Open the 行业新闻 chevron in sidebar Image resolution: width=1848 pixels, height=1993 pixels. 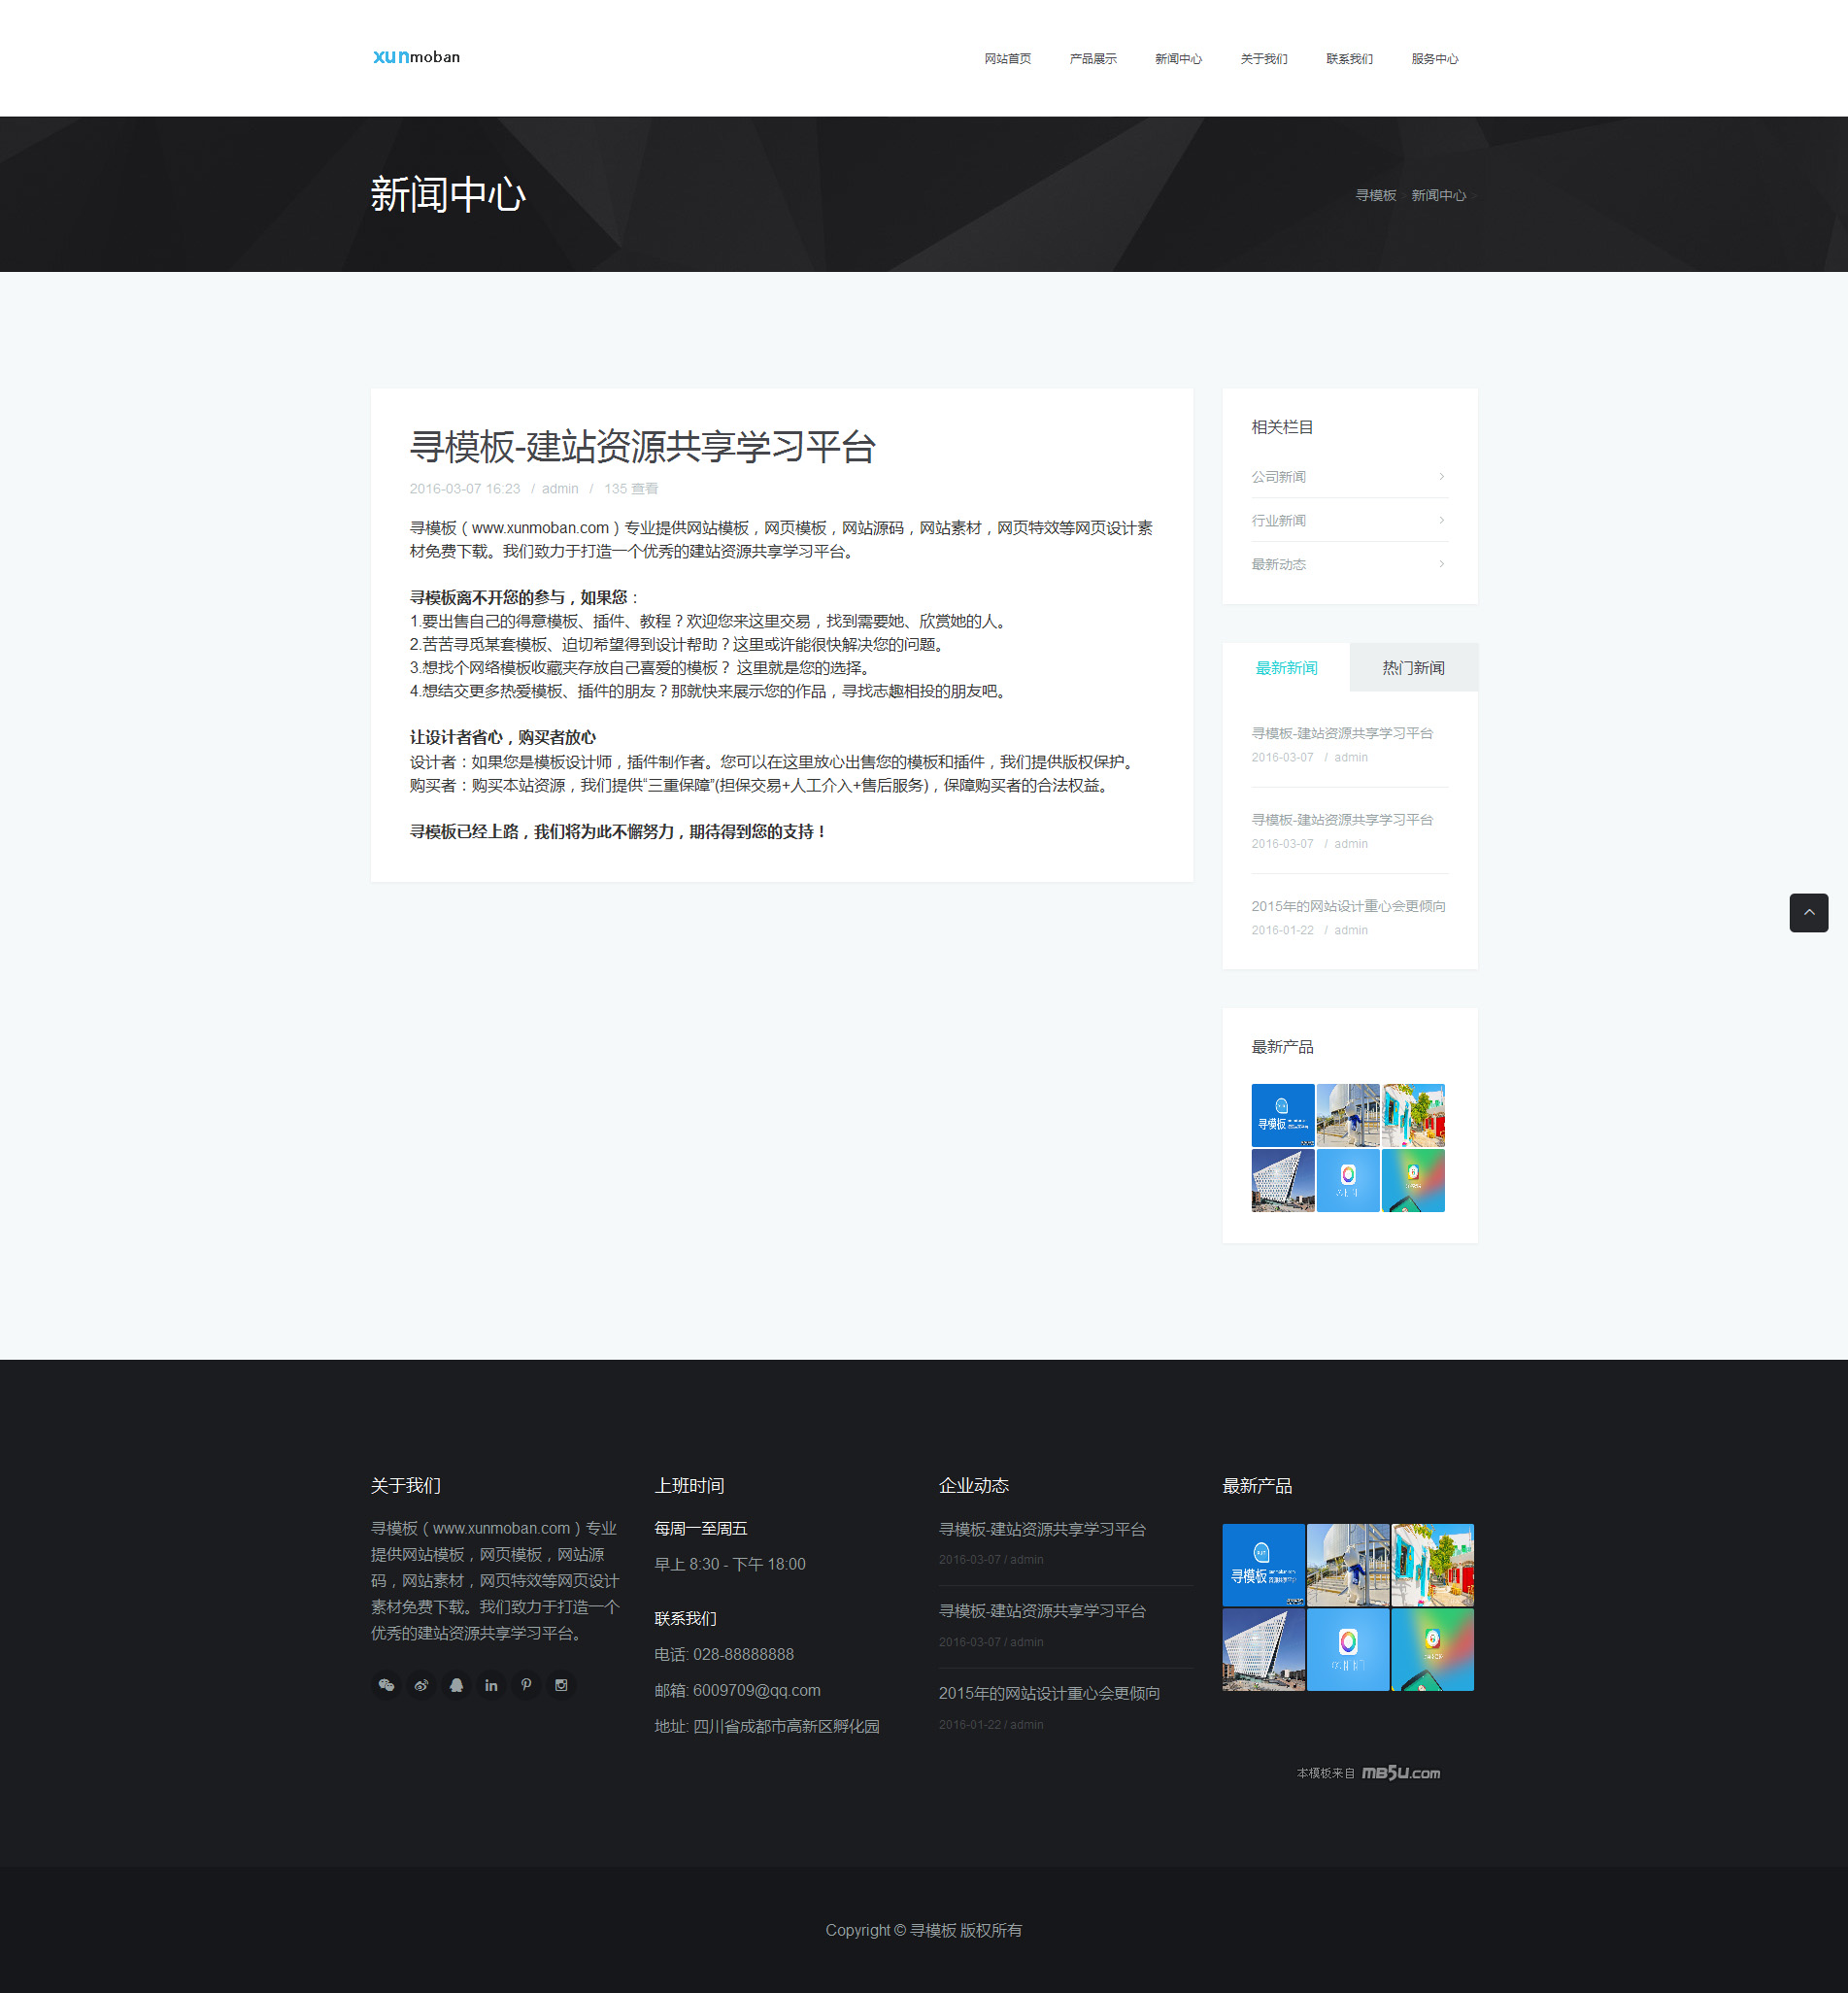point(1441,520)
